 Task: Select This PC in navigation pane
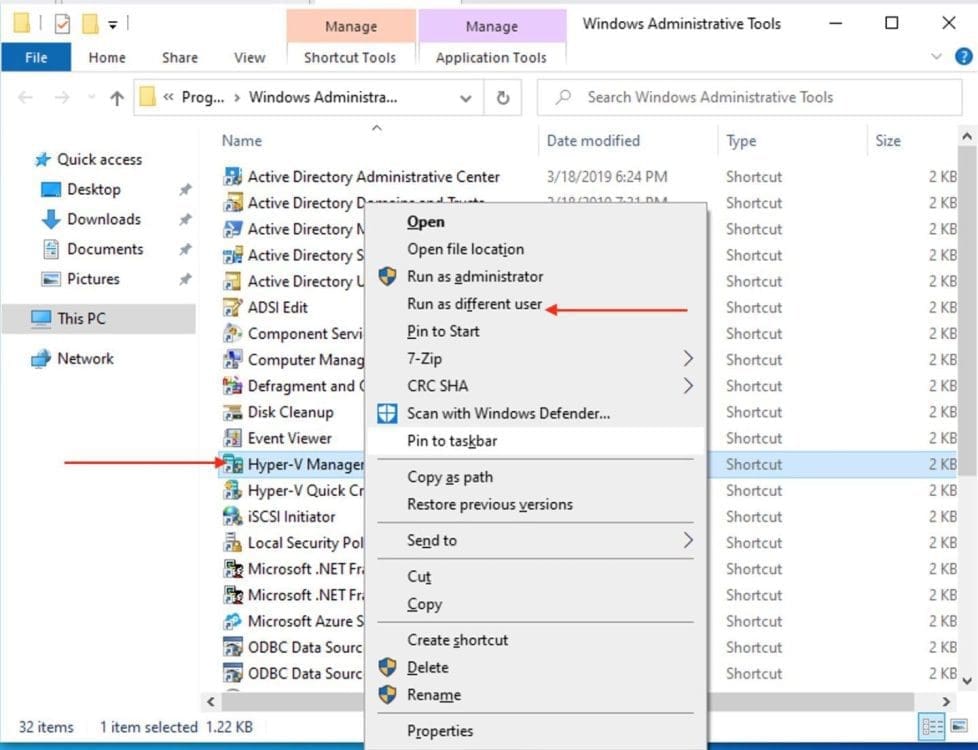(81, 318)
